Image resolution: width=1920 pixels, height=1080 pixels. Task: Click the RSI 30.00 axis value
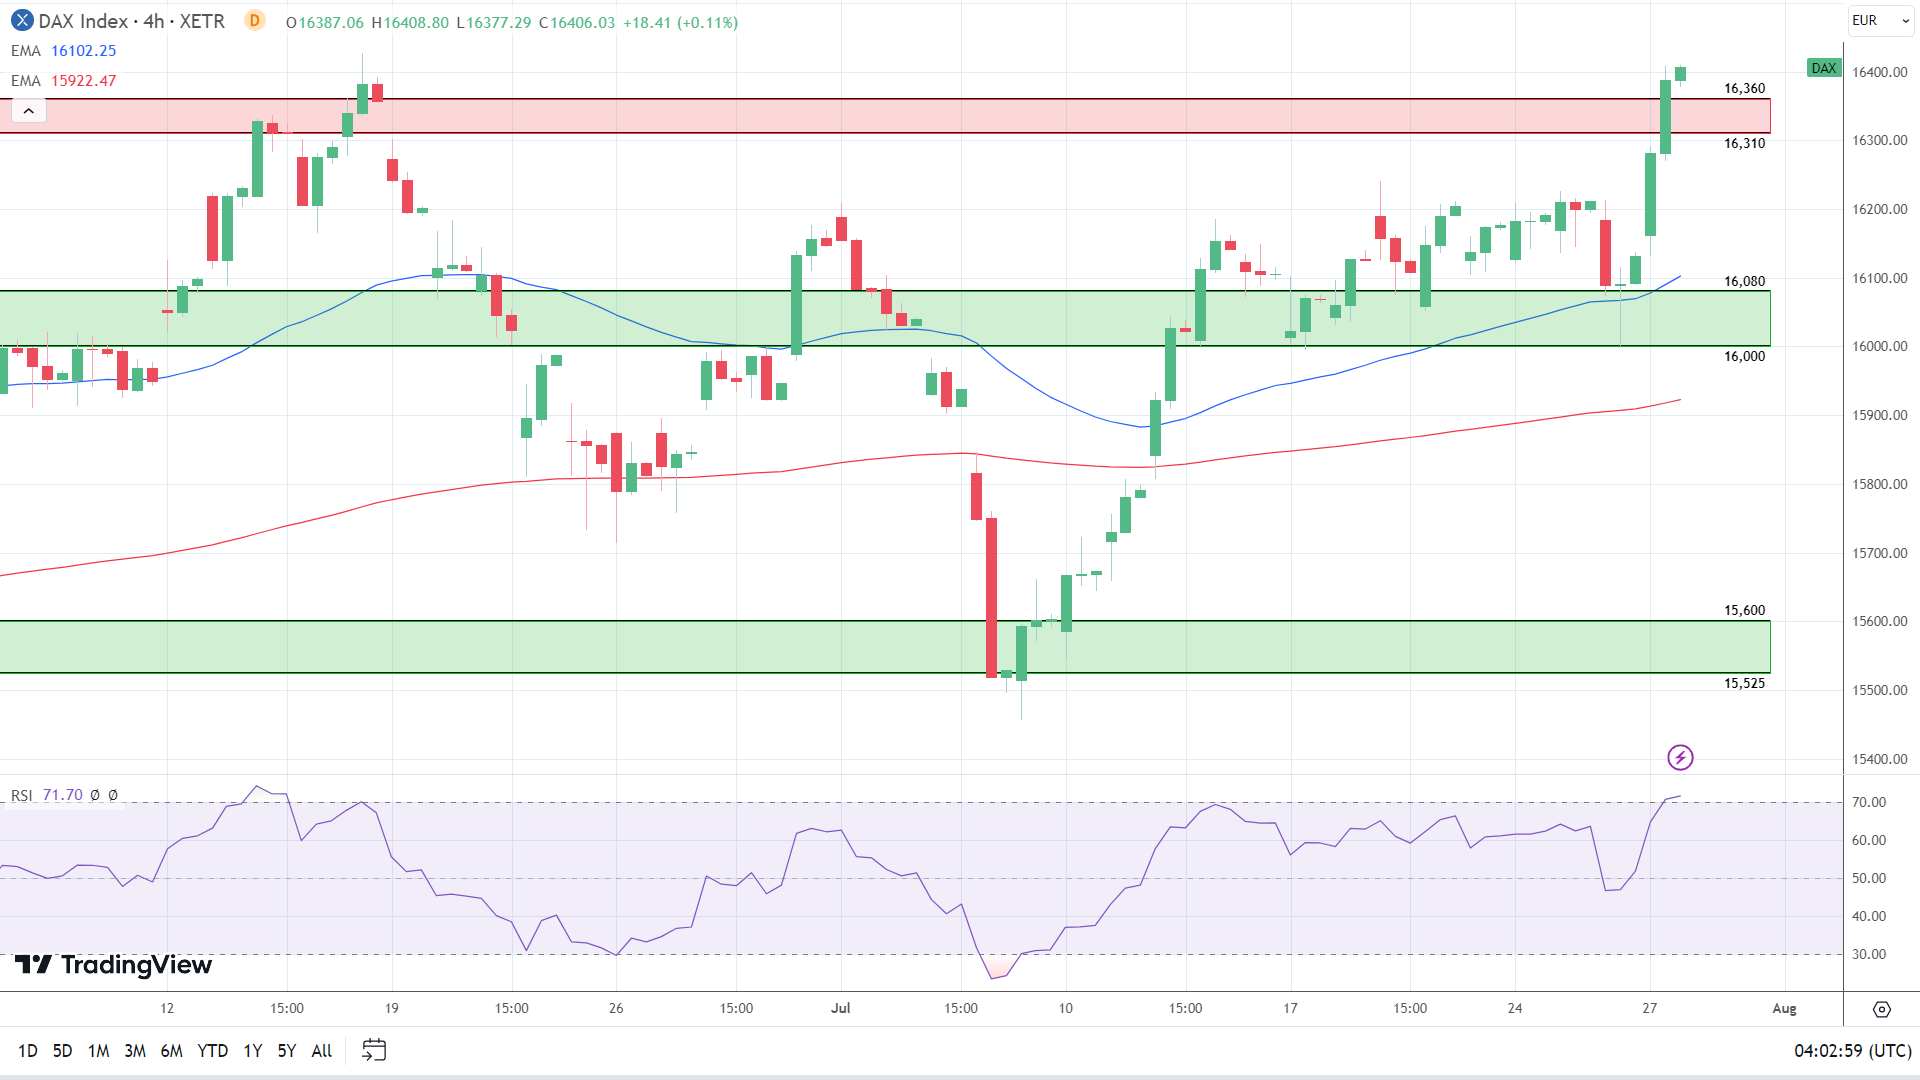tap(1869, 954)
